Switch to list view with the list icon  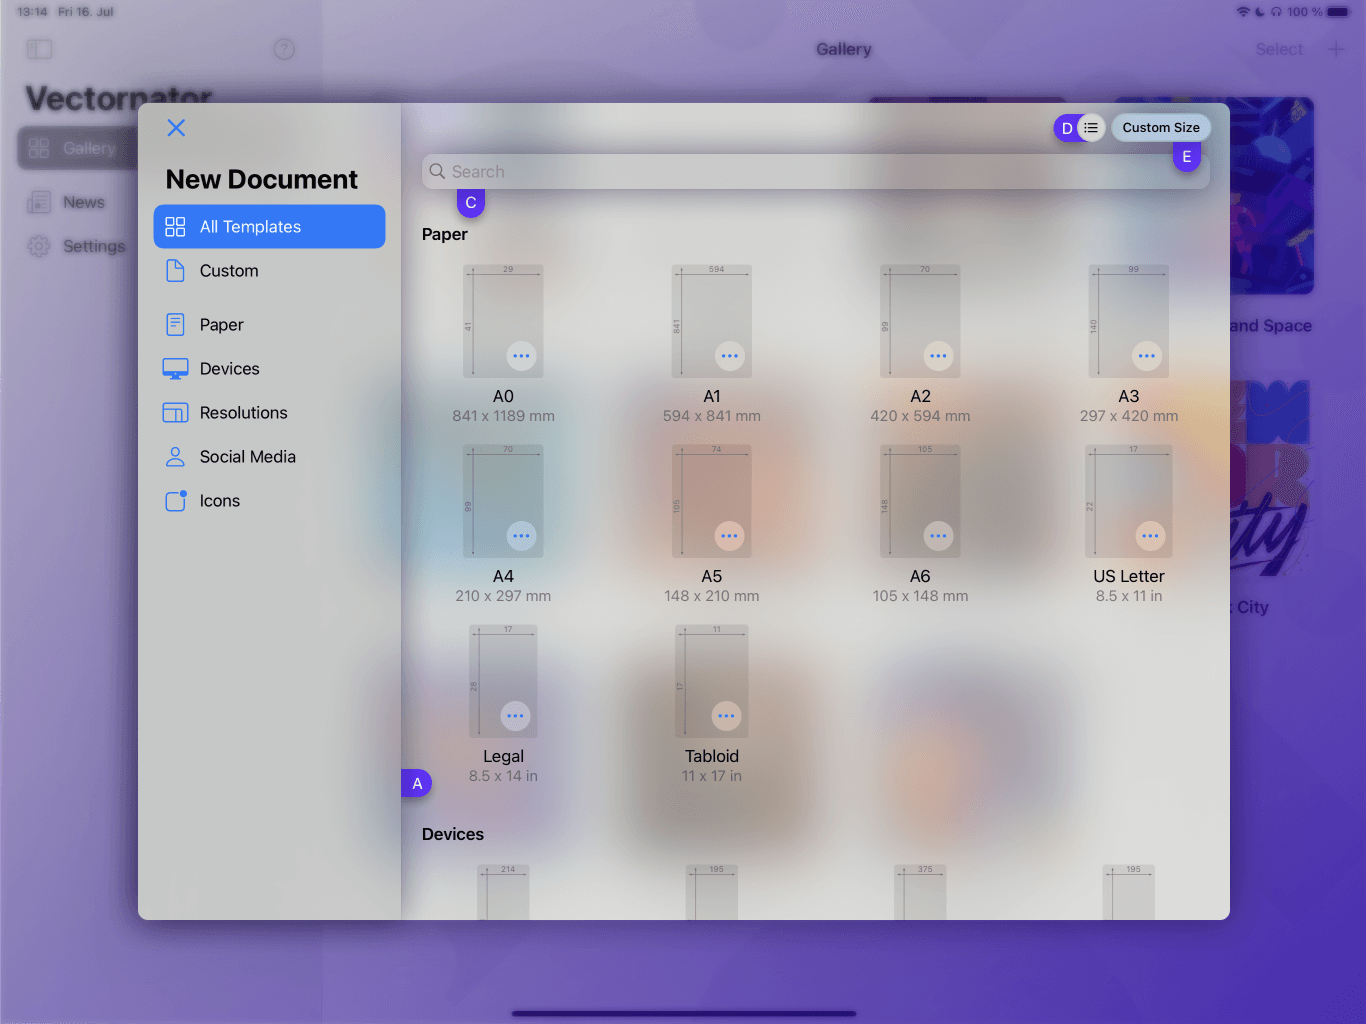1091,128
